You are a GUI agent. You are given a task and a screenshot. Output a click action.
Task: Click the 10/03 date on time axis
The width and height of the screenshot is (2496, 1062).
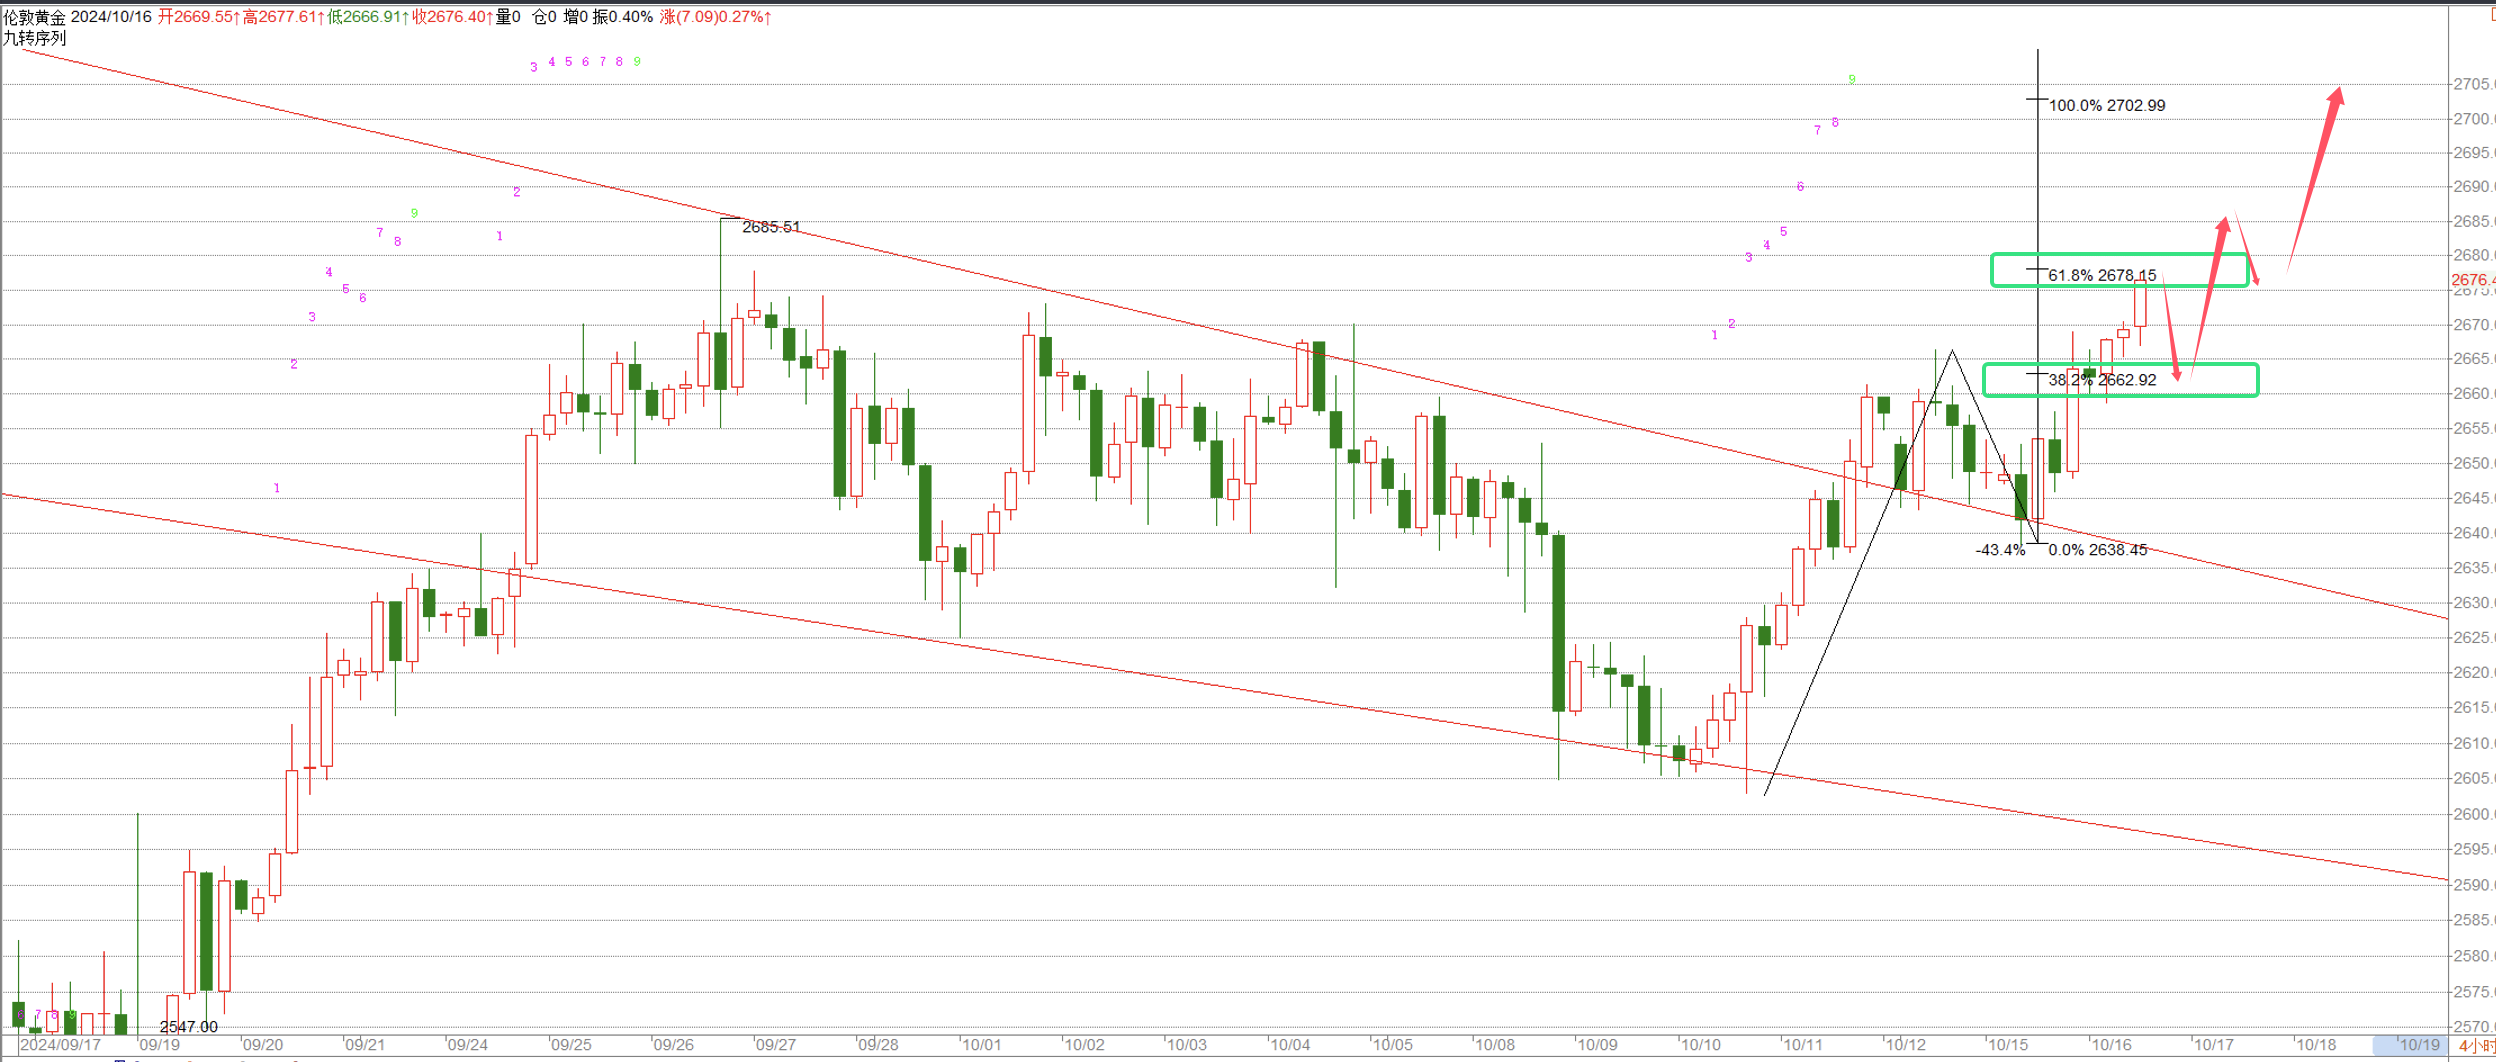(x=1186, y=1045)
